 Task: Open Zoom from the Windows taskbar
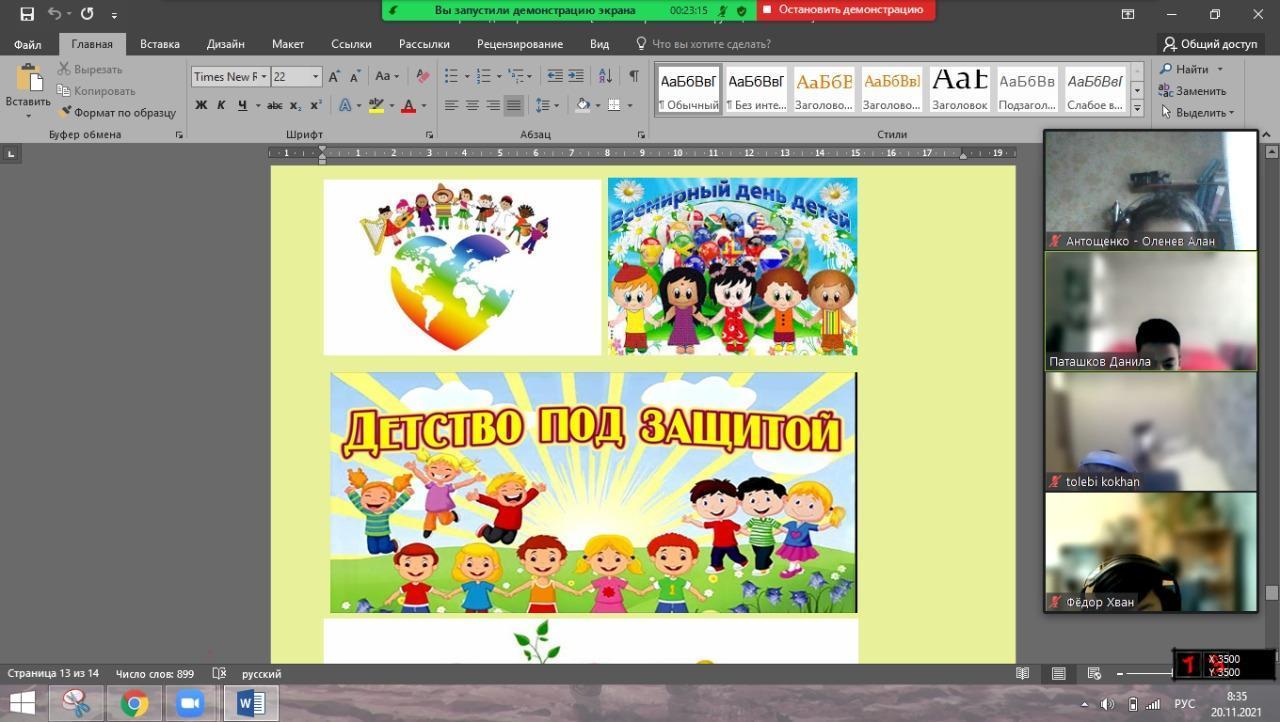[190, 703]
